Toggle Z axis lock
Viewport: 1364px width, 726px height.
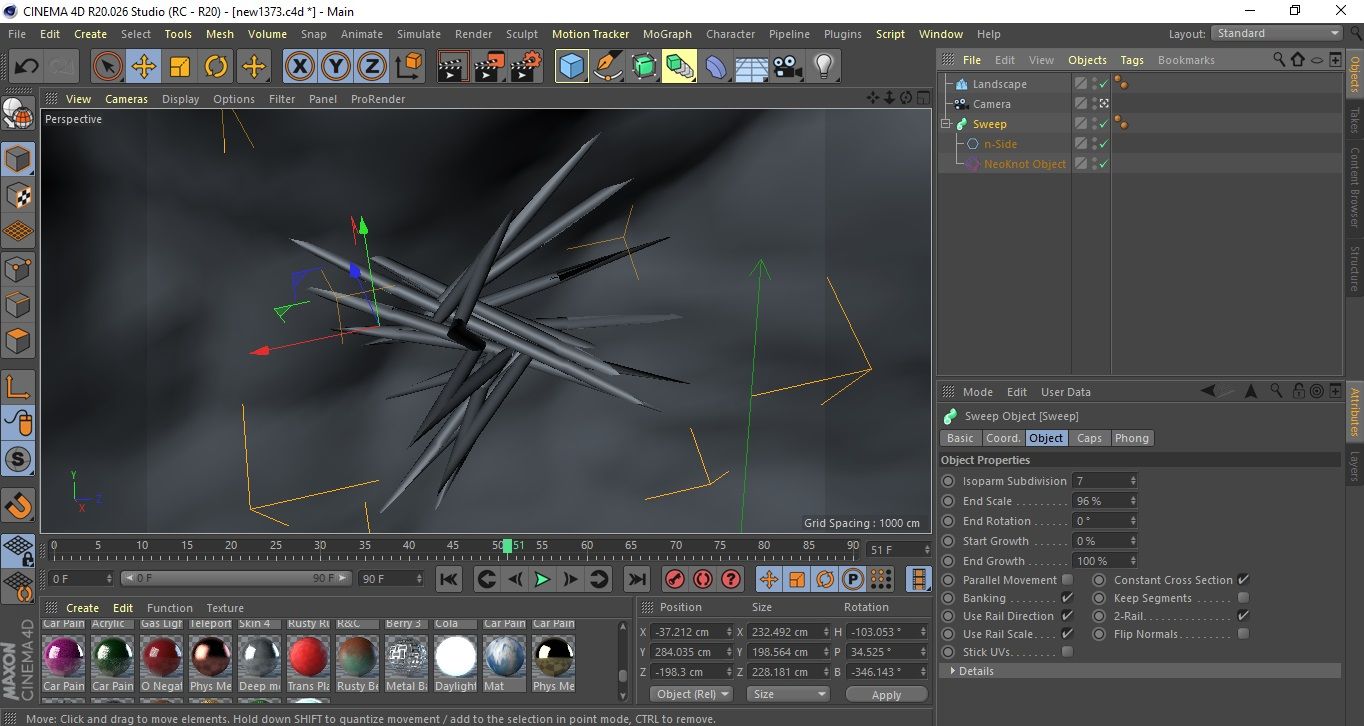coord(372,67)
